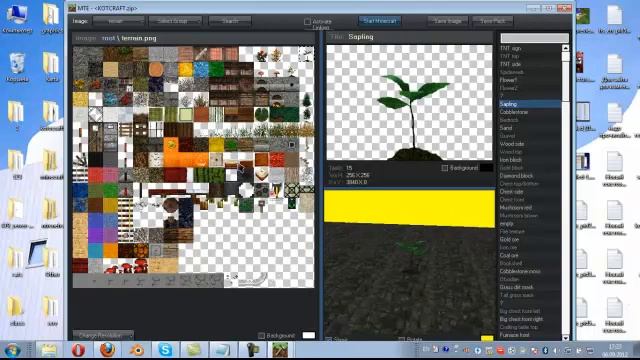Screen dimensions: 640x360
Task: Open Skype from taskbar
Action: [165, 350]
